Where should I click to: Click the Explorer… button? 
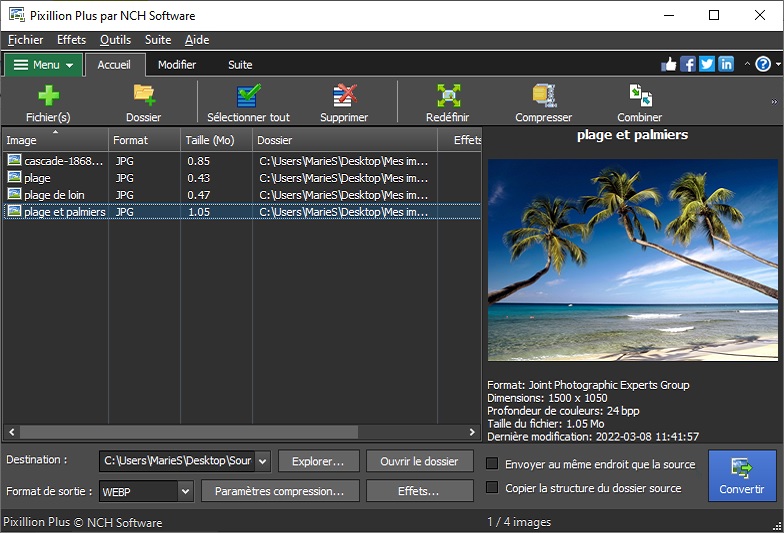[x=318, y=461]
